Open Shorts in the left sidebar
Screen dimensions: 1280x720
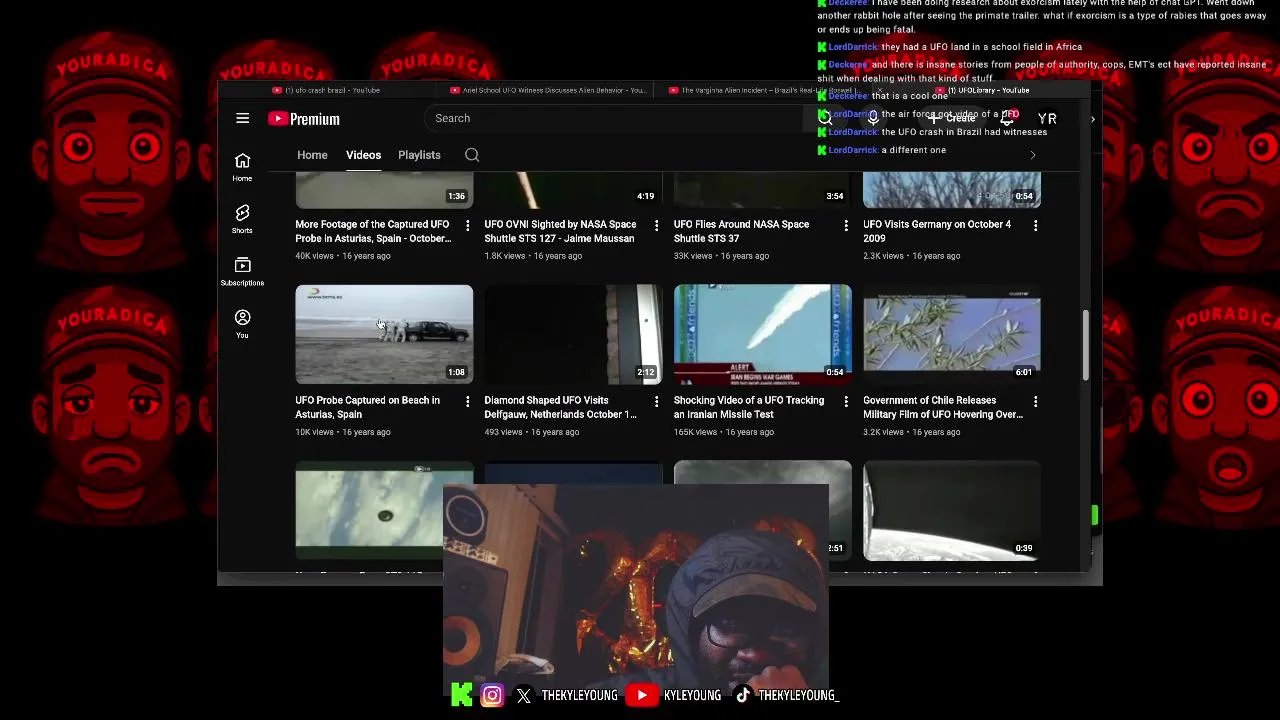[x=242, y=219]
